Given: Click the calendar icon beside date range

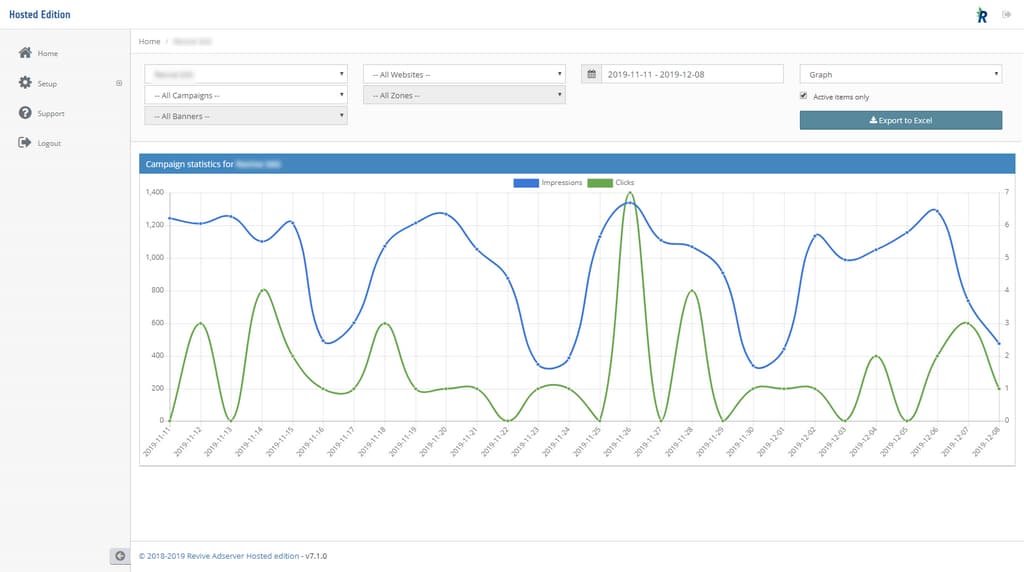Looking at the screenshot, I should point(591,74).
